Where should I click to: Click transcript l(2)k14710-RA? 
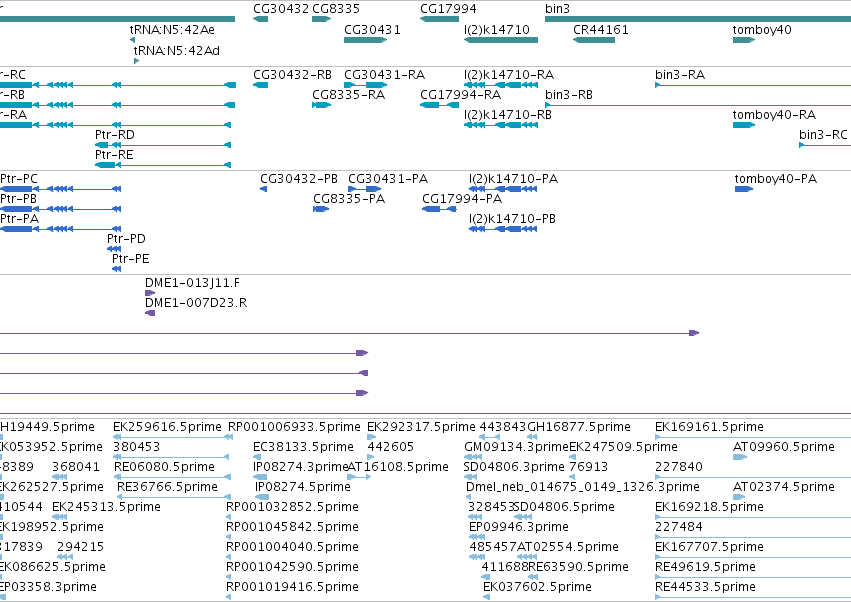[x=501, y=85]
